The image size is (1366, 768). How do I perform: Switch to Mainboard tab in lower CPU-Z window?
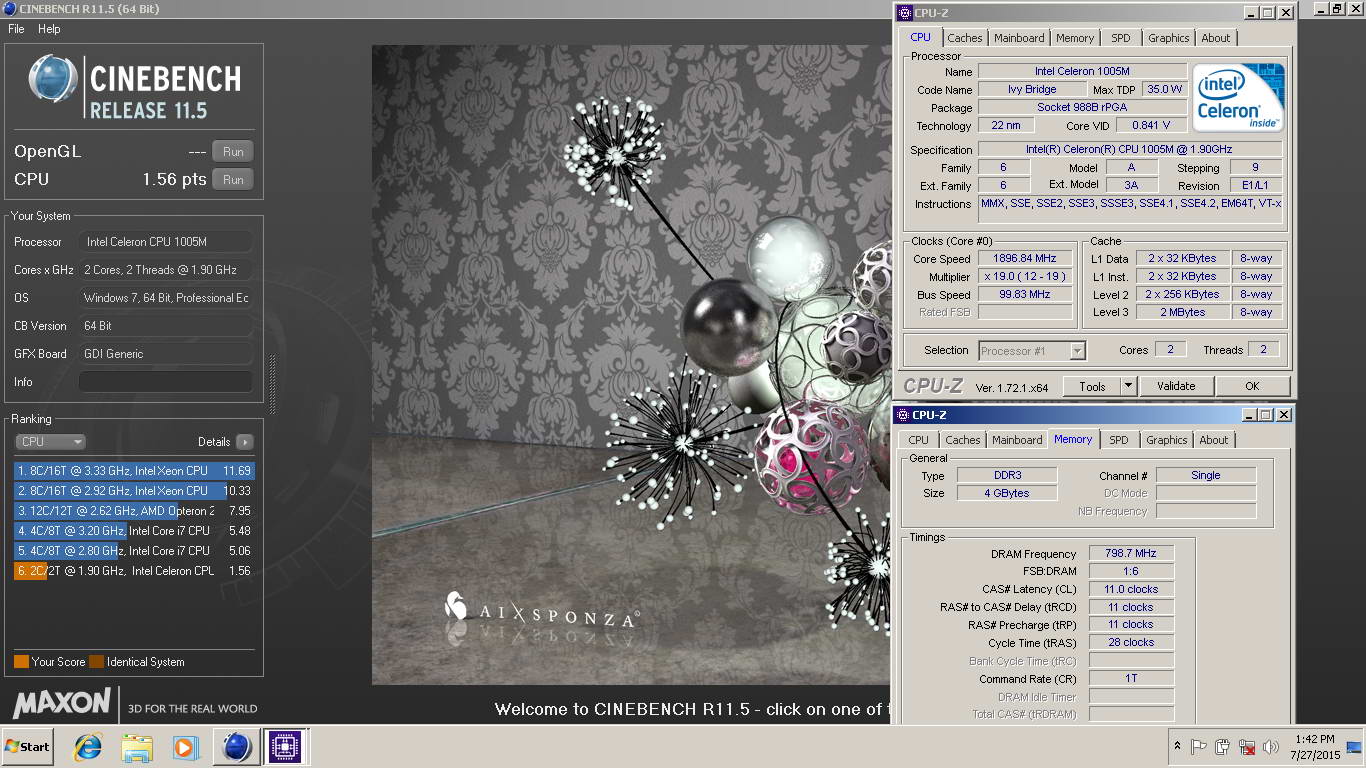(1017, 440)
